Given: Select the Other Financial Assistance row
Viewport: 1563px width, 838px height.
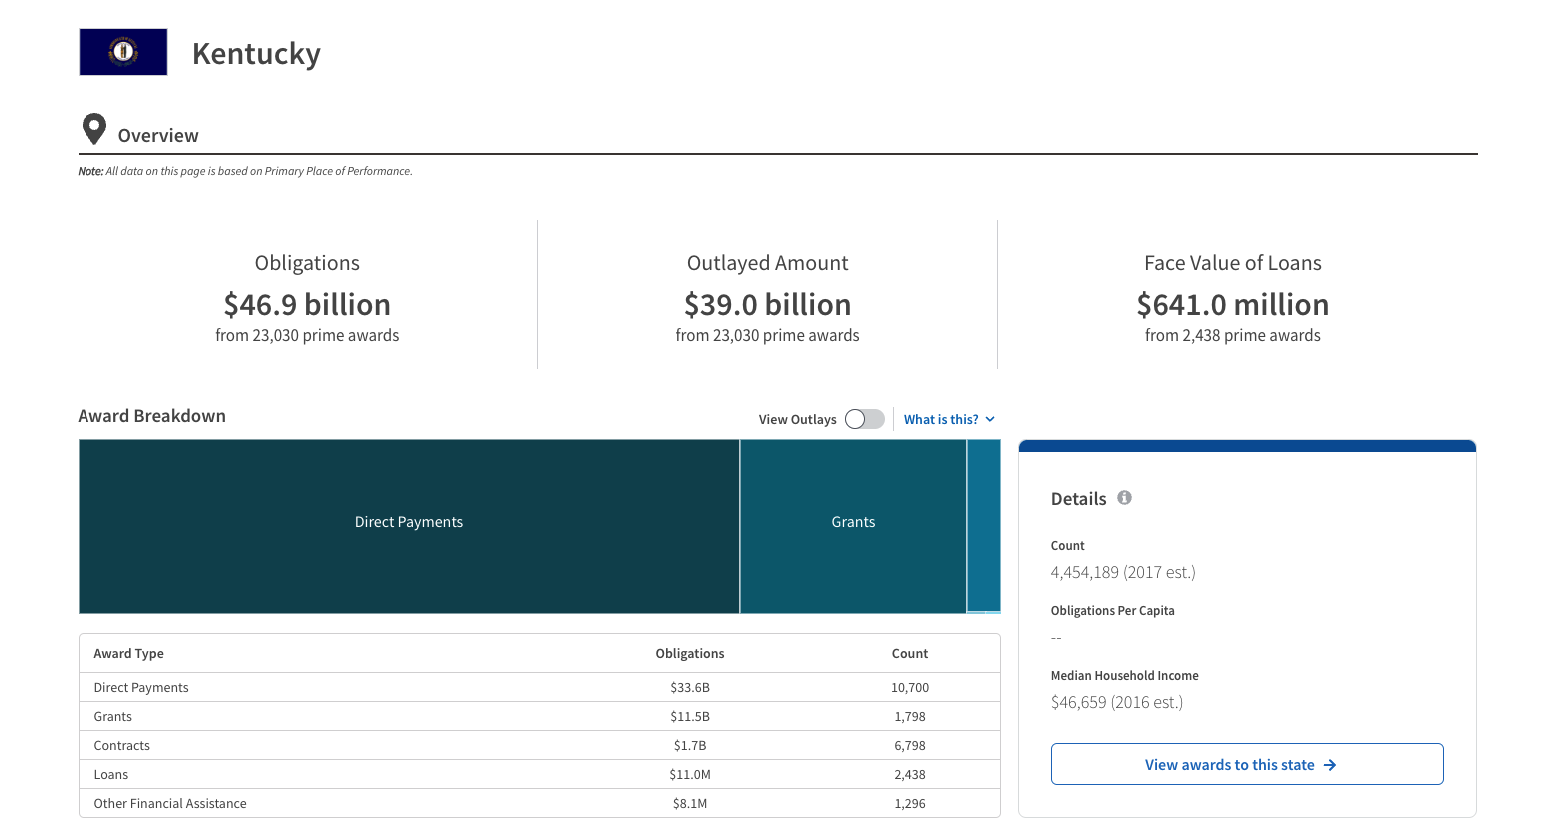Looking at the screenshot, I should [x=170, y=804].
